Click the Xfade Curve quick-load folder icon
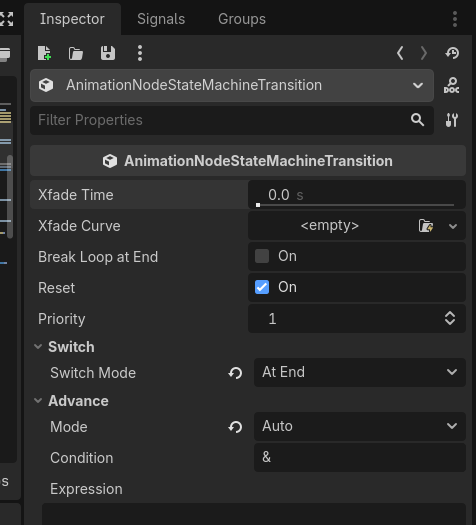 click(x=426, y=226)
